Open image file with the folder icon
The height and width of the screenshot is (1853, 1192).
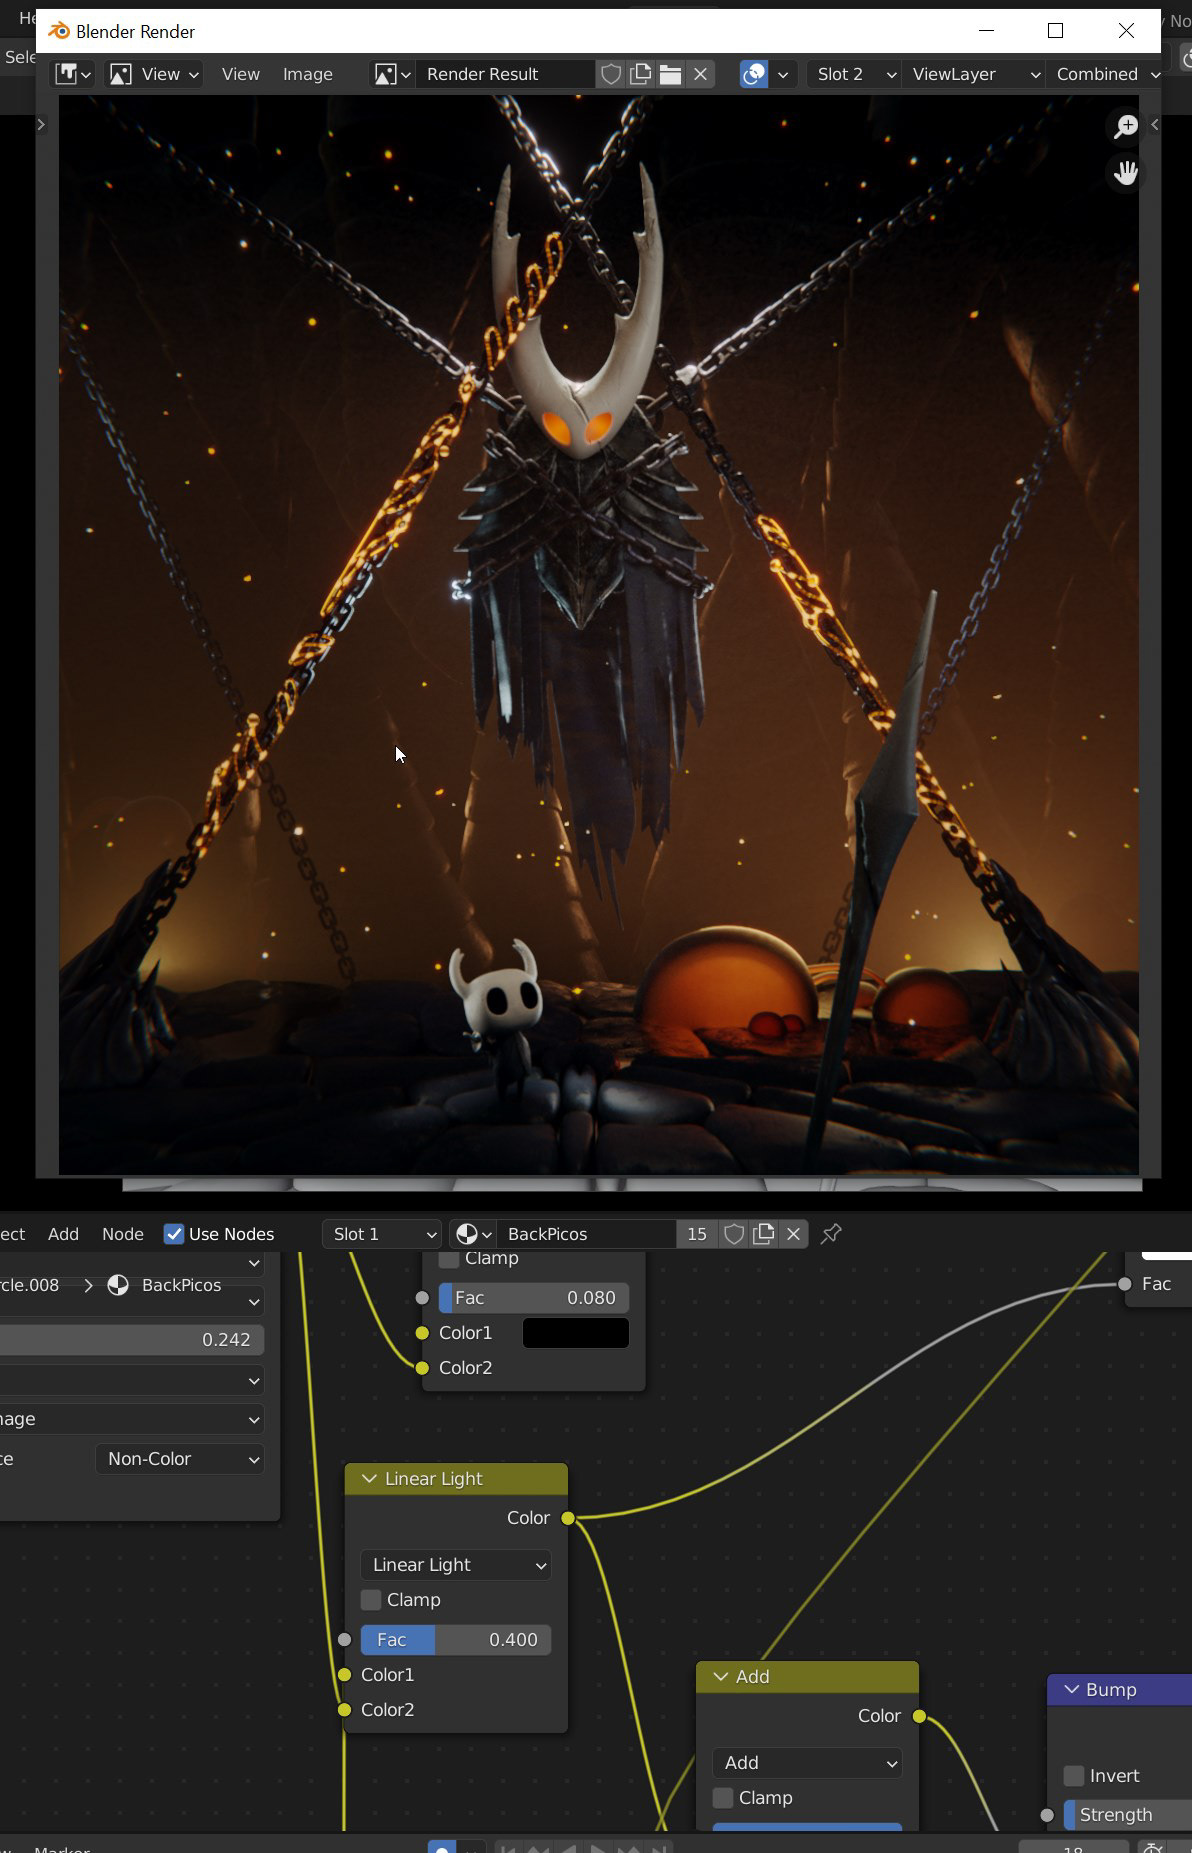pyautogui.click(x=670, y=74)
